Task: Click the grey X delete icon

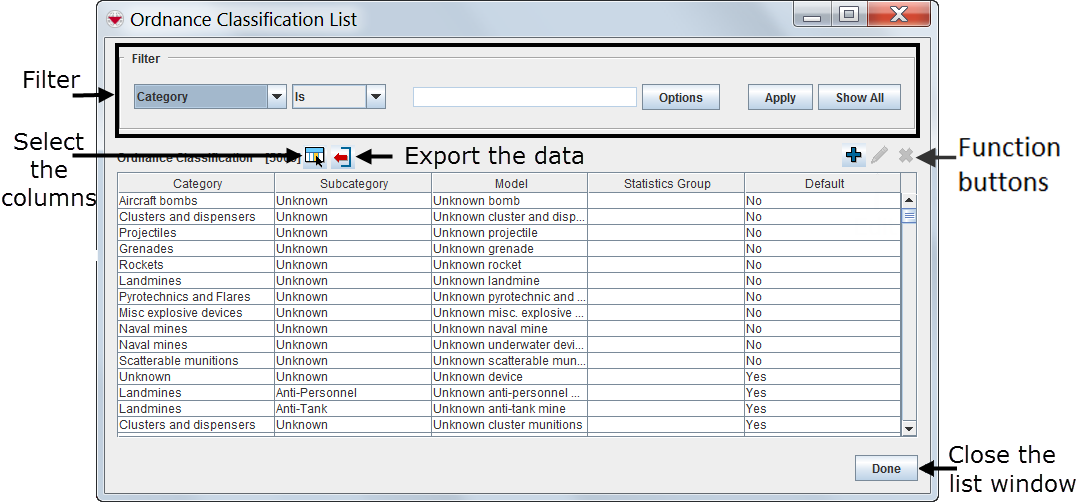Action: point(905,155)
